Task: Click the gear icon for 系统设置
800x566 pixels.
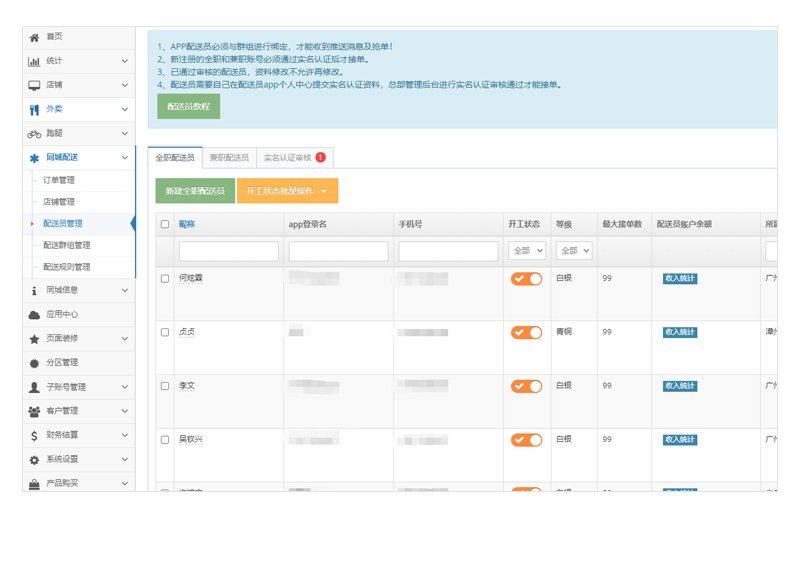Action: pos(34,460)
